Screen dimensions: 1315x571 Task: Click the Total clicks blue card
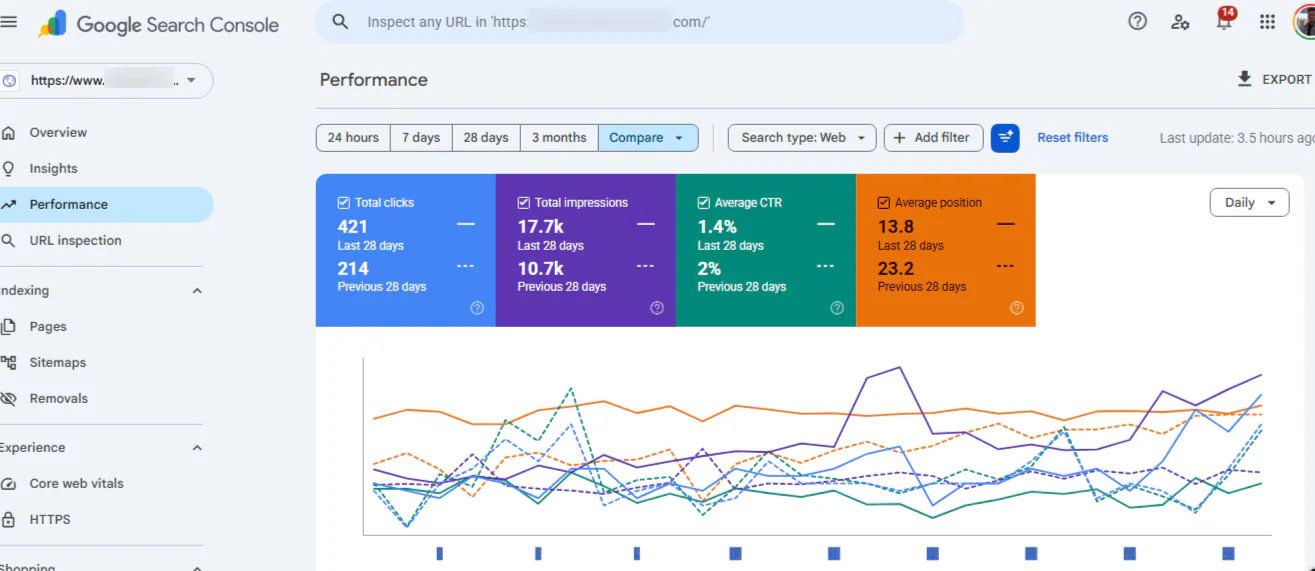tap(406, 250)
